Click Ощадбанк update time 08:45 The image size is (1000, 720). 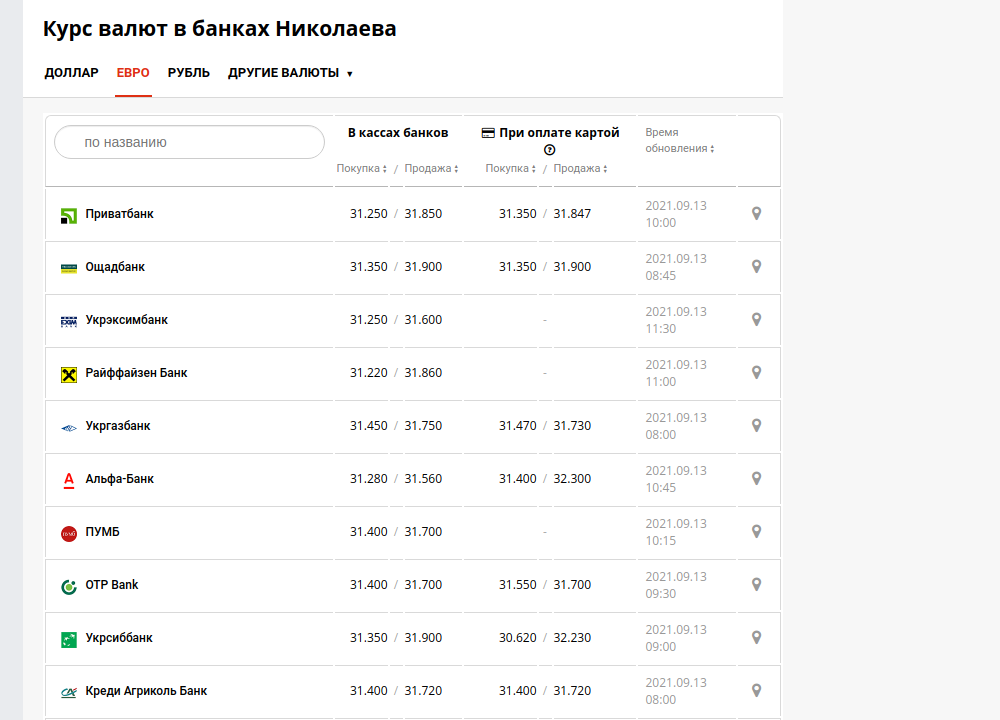[x=661, y=276]
